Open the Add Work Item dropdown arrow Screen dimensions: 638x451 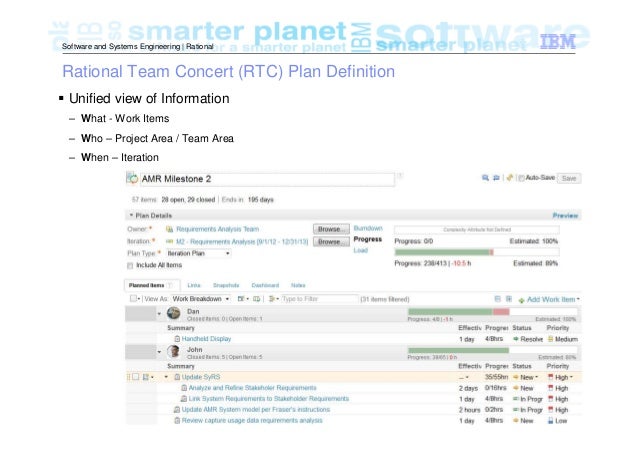pyautogui.click(x=578, y=299)
